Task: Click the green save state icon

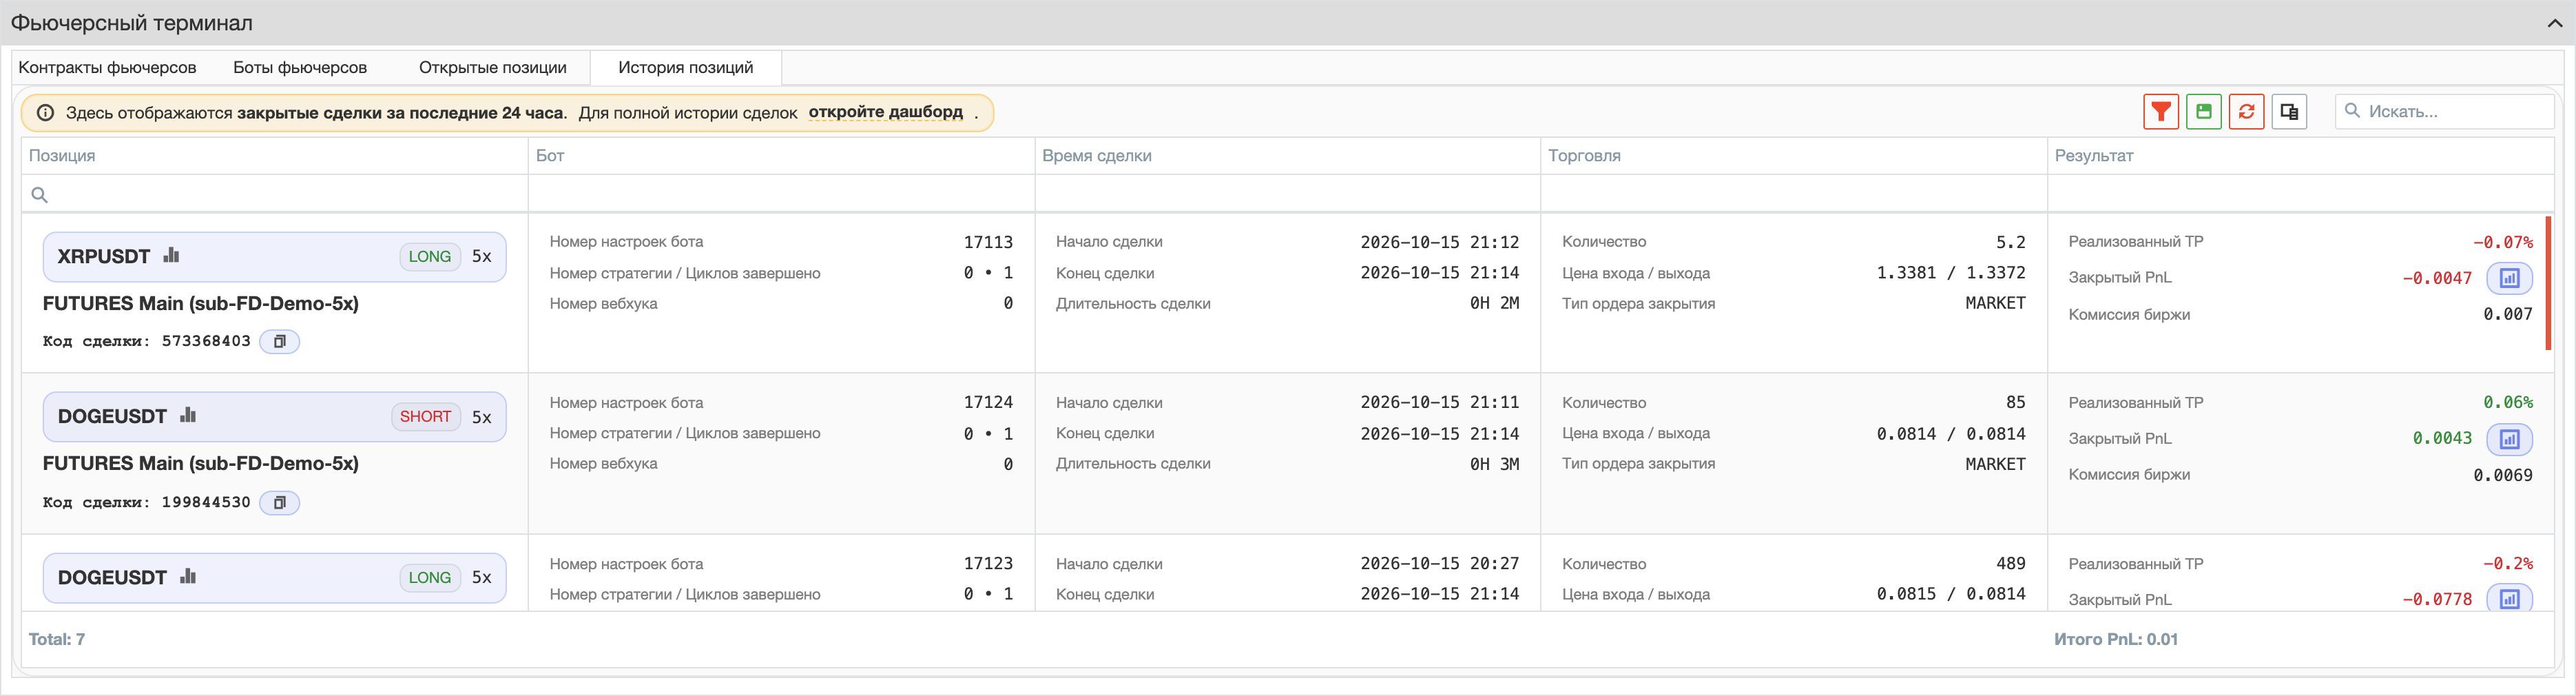Action: click(2204, 111)
